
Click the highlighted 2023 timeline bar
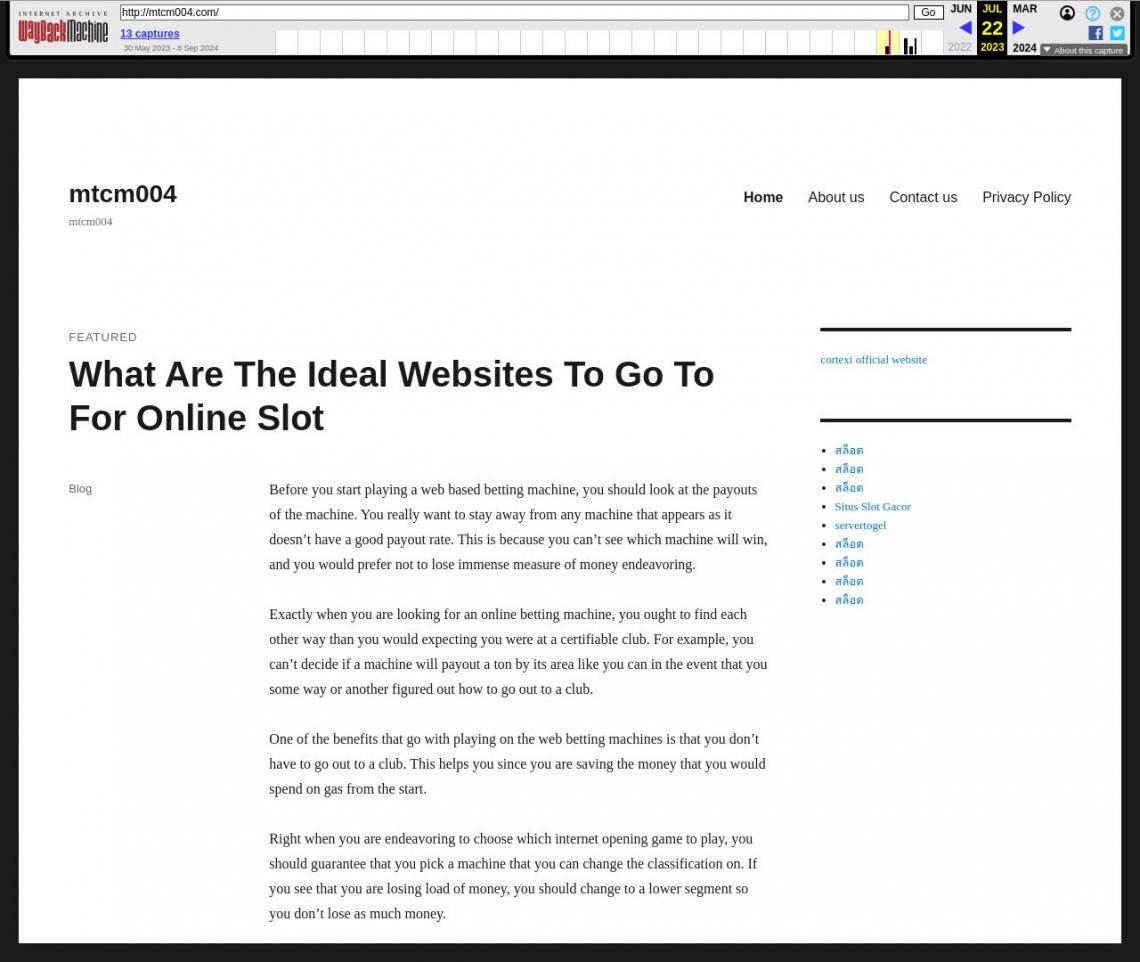pyautogui.click(x=887, y=43)
